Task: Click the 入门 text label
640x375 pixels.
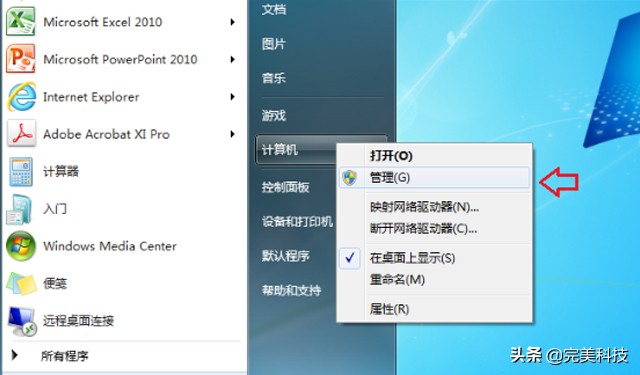Action: (x=55, y=209)
